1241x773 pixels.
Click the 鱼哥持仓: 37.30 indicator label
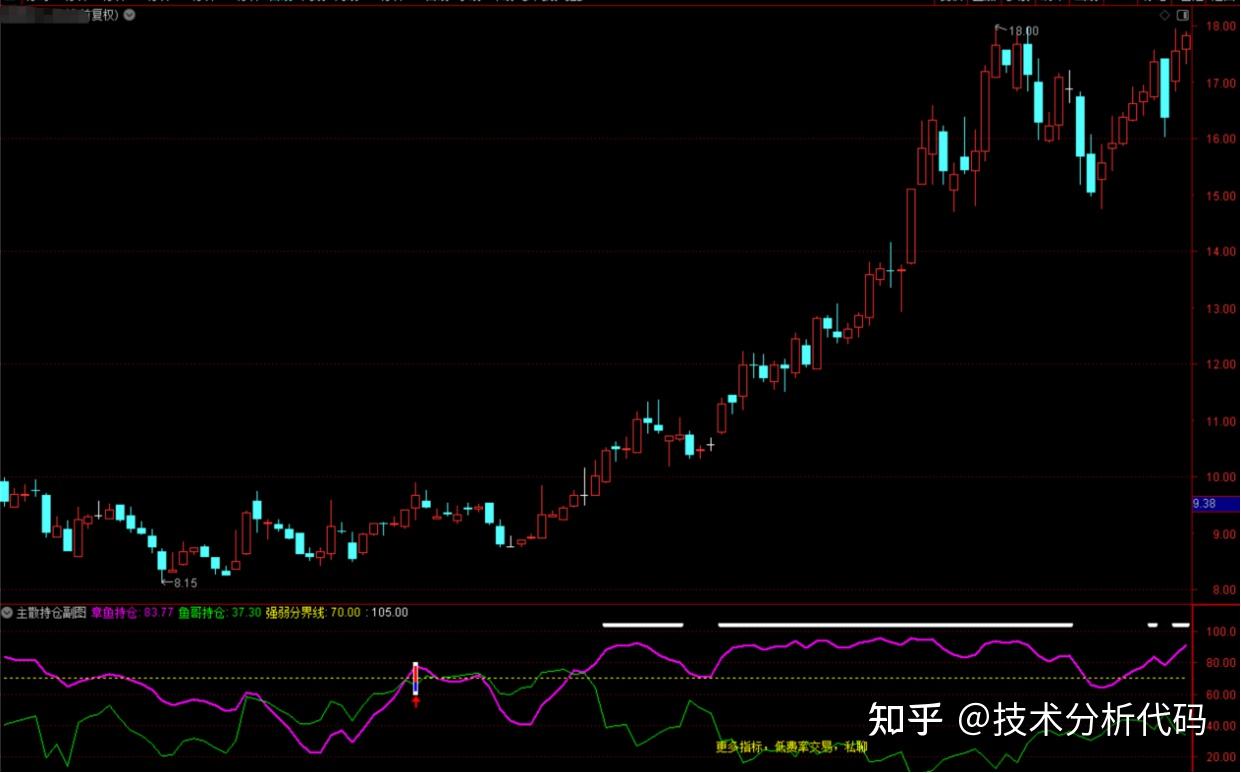220,612
